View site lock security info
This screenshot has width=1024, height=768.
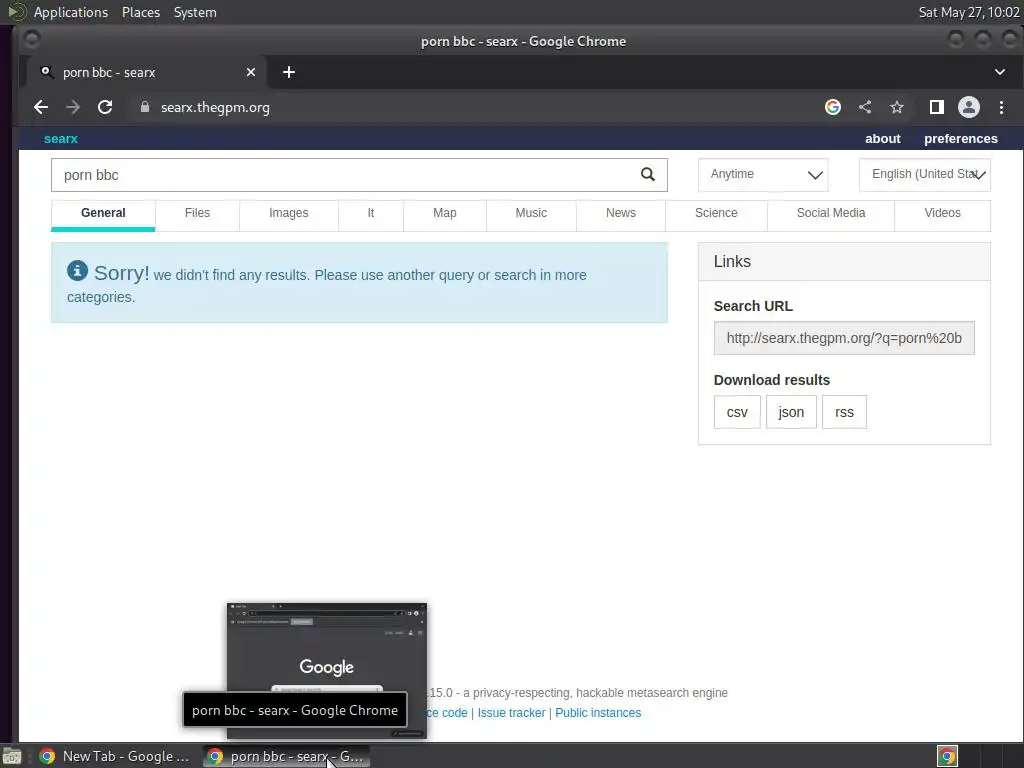click(x=145, y=107)
